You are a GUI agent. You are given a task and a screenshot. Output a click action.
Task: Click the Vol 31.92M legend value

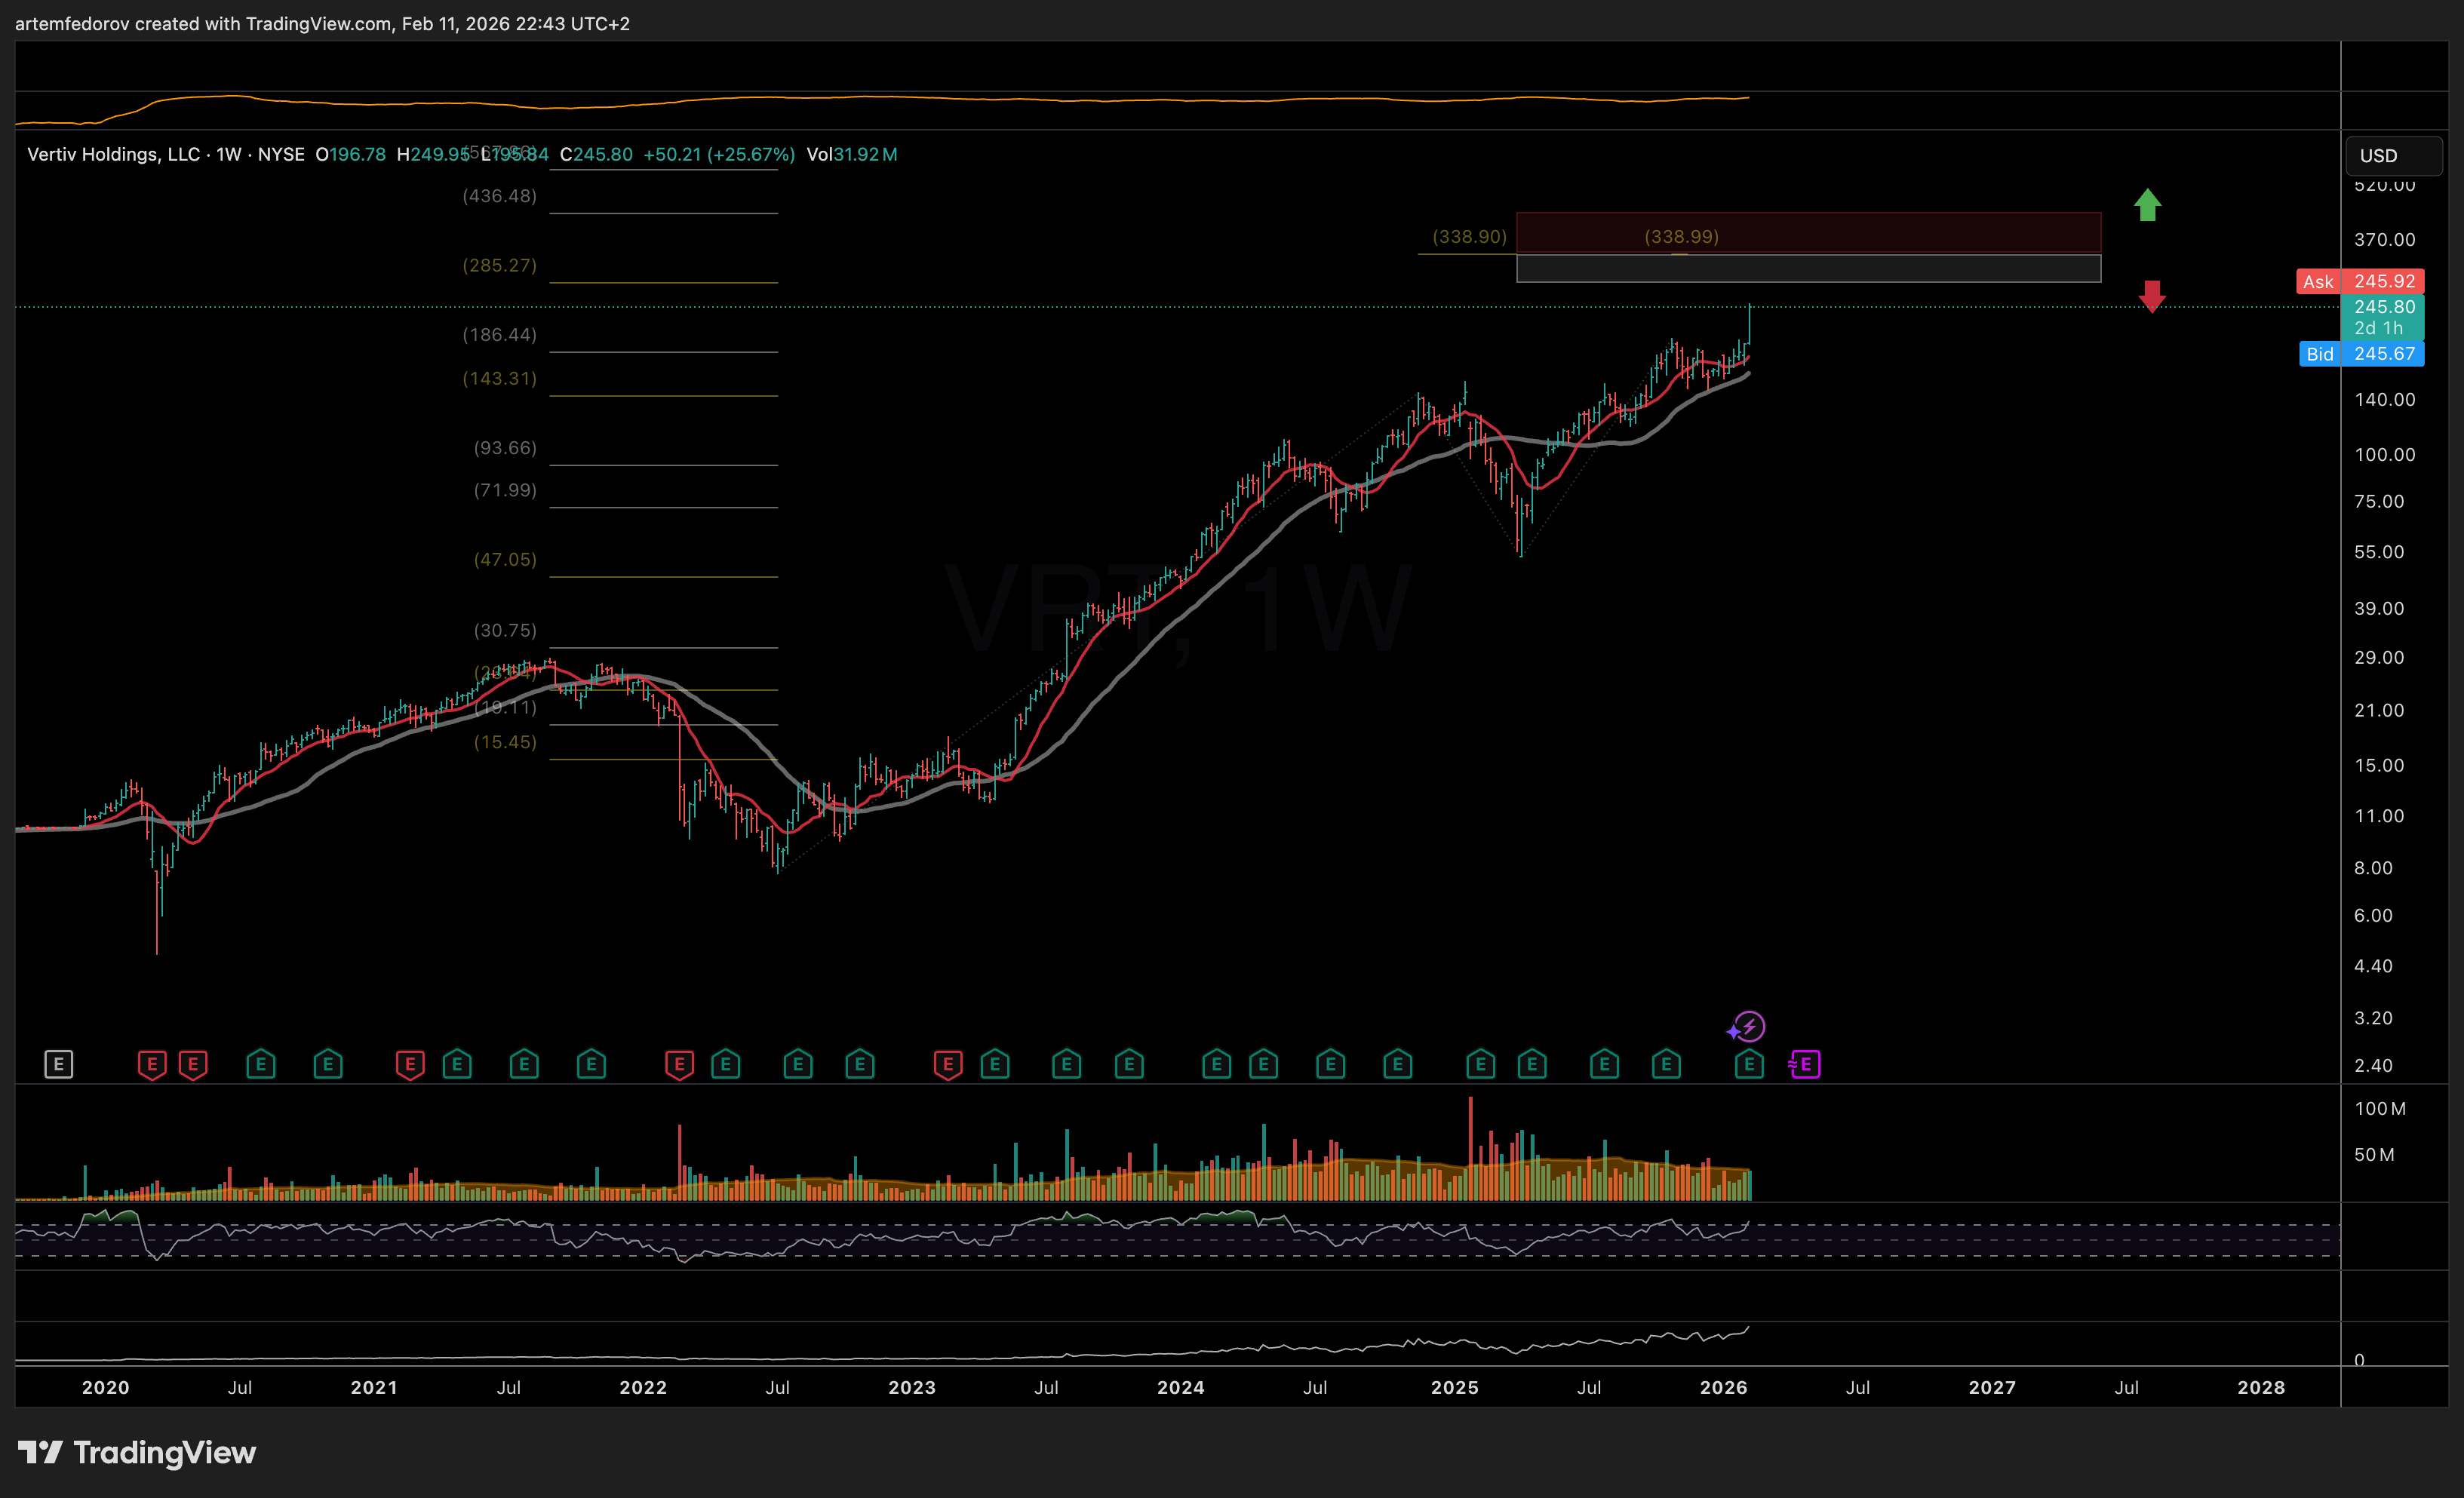(x=852, y=154)
